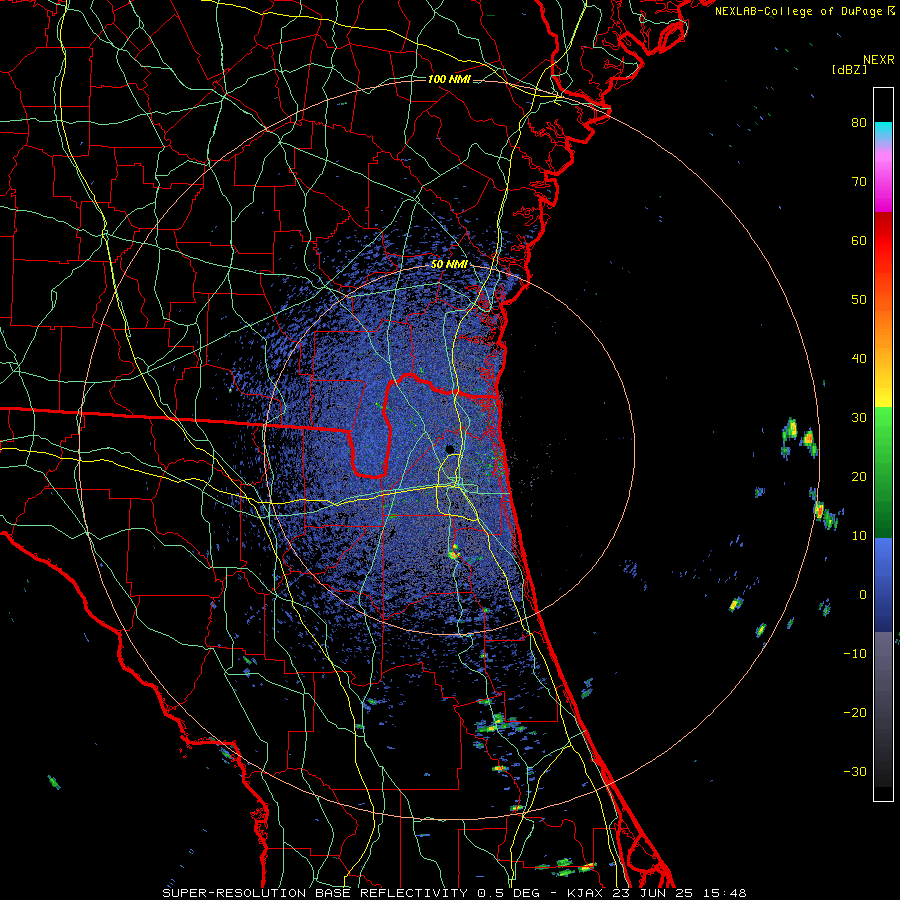Click the 30 value on the dBZ scale
The height and width of the screenshot is (900, 900).
pyautogui.click(x=859, y=417)
